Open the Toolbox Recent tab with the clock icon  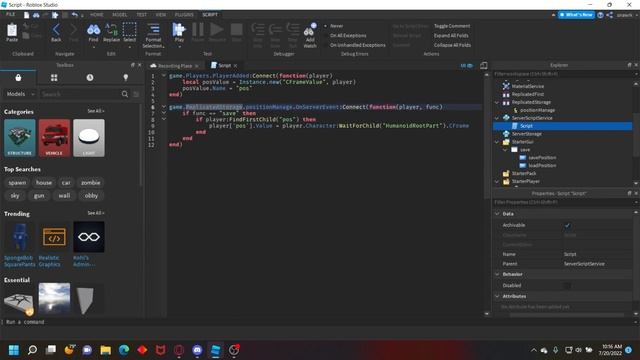pos(90,78)
